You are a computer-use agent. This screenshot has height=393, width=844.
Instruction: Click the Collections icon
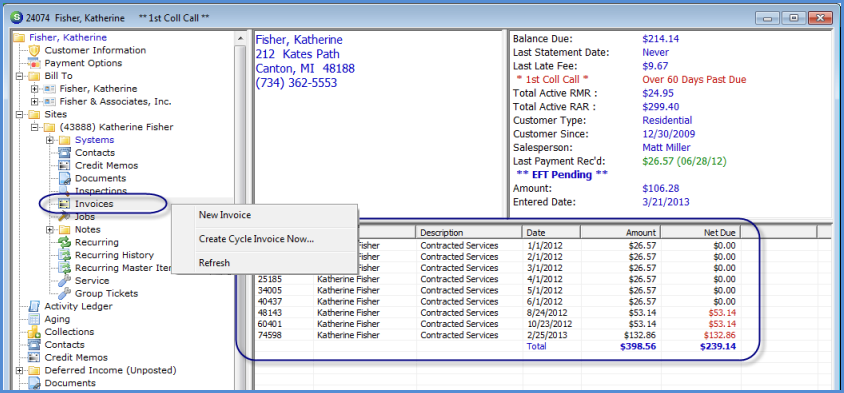point(34,332)
